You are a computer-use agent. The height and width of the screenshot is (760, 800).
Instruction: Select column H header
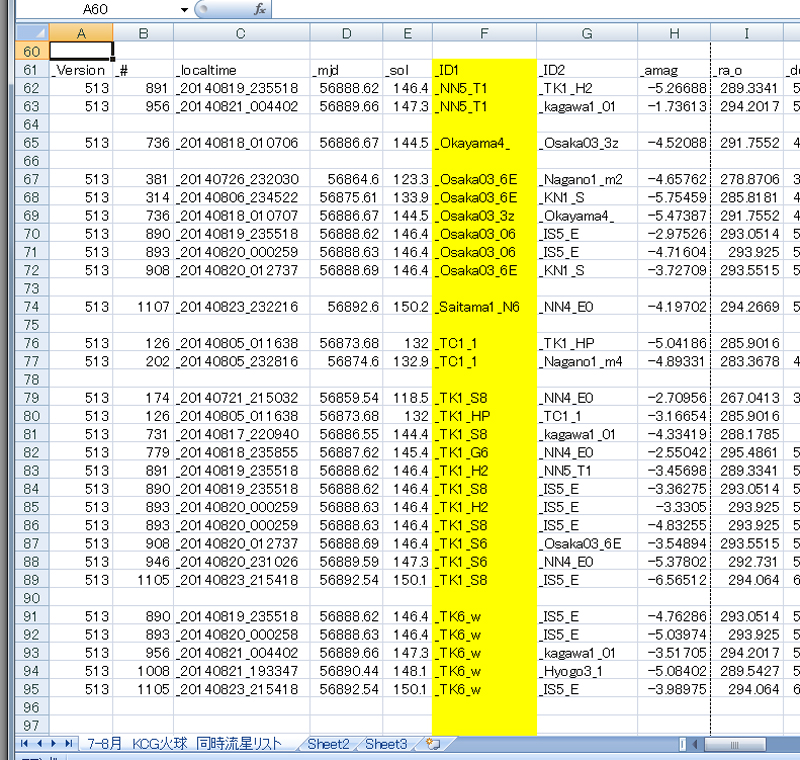coord(674,33)
